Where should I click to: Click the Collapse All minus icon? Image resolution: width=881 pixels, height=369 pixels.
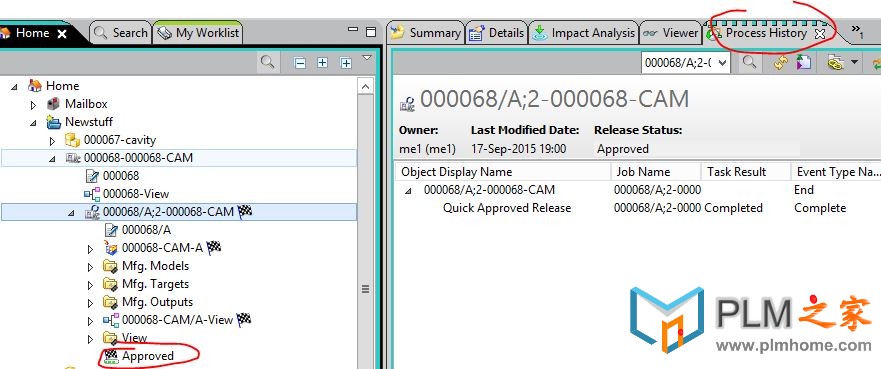coord(301,63)
